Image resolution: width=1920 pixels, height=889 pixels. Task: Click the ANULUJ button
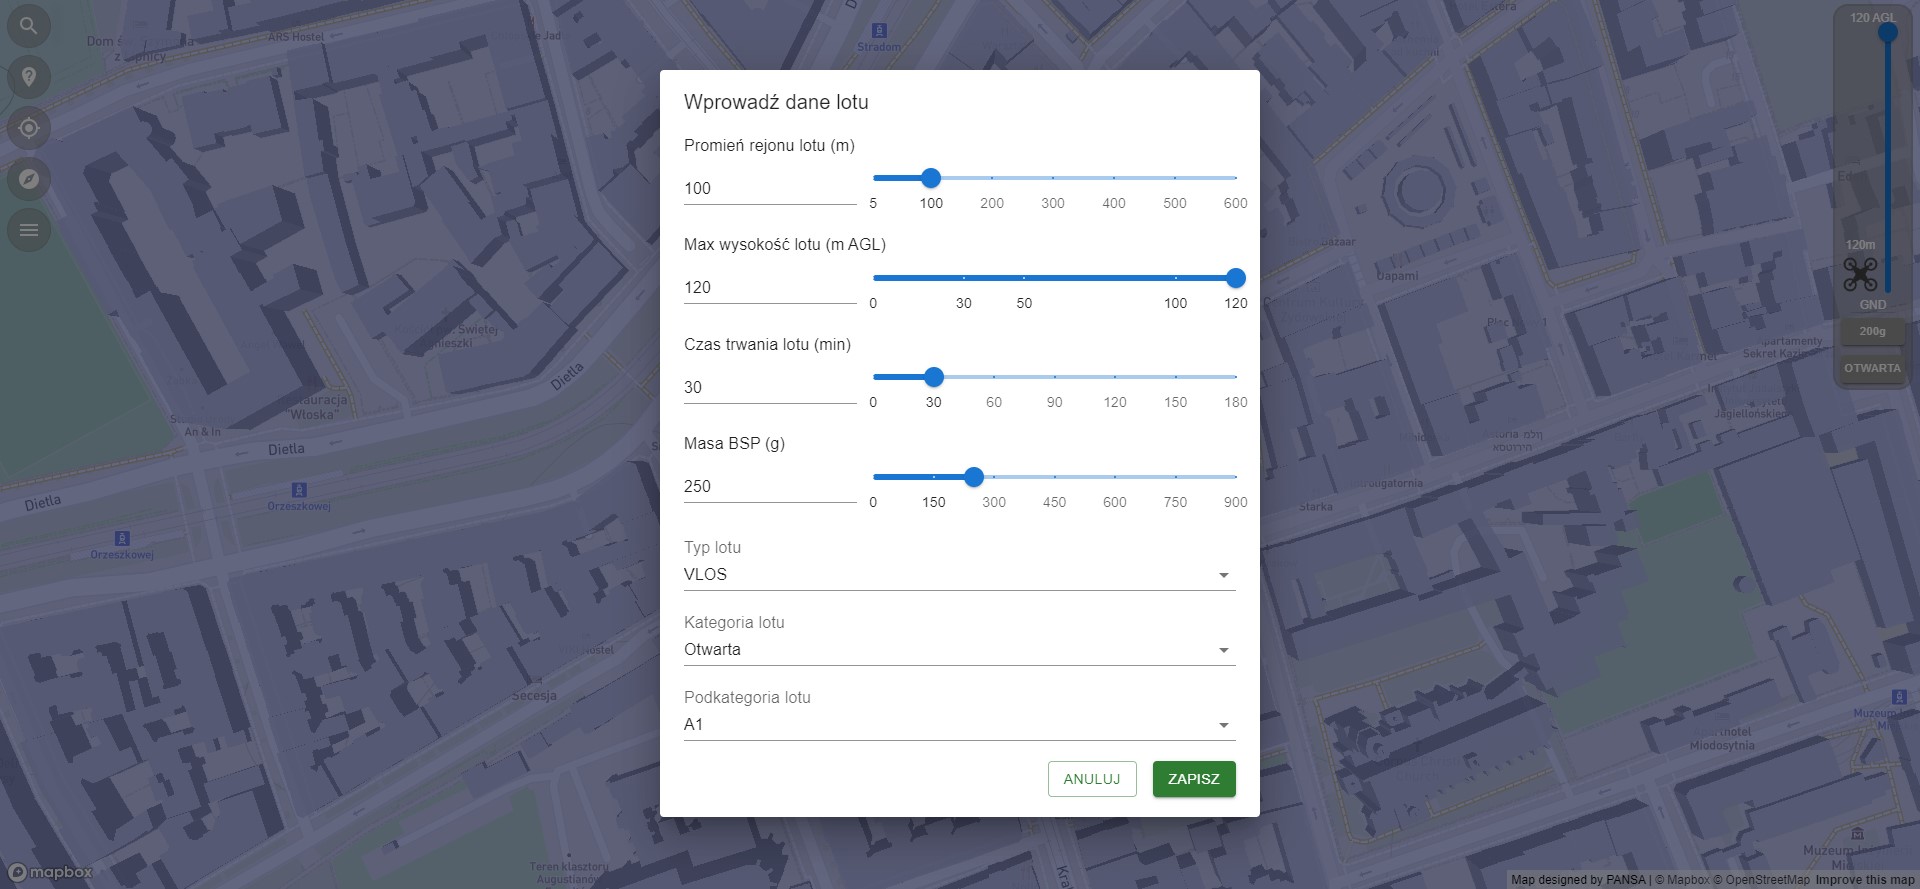[x=1092, y=779]
